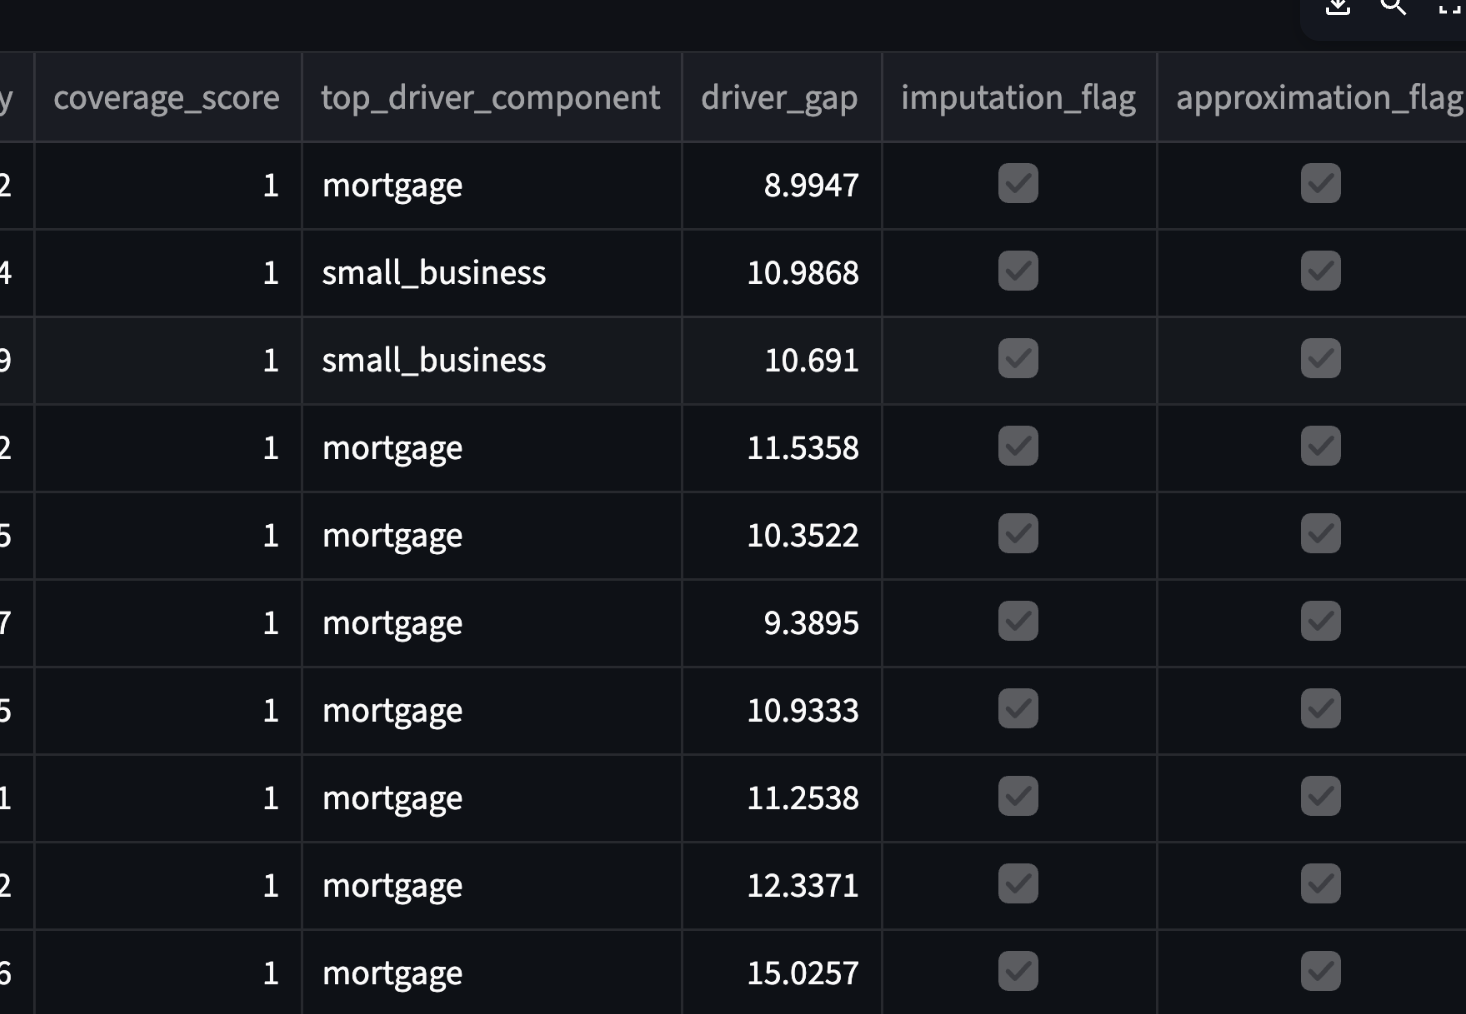
Task: Toggle imputation_flag checkbox in the 8.9947 row
Action: click(1017, 184)
